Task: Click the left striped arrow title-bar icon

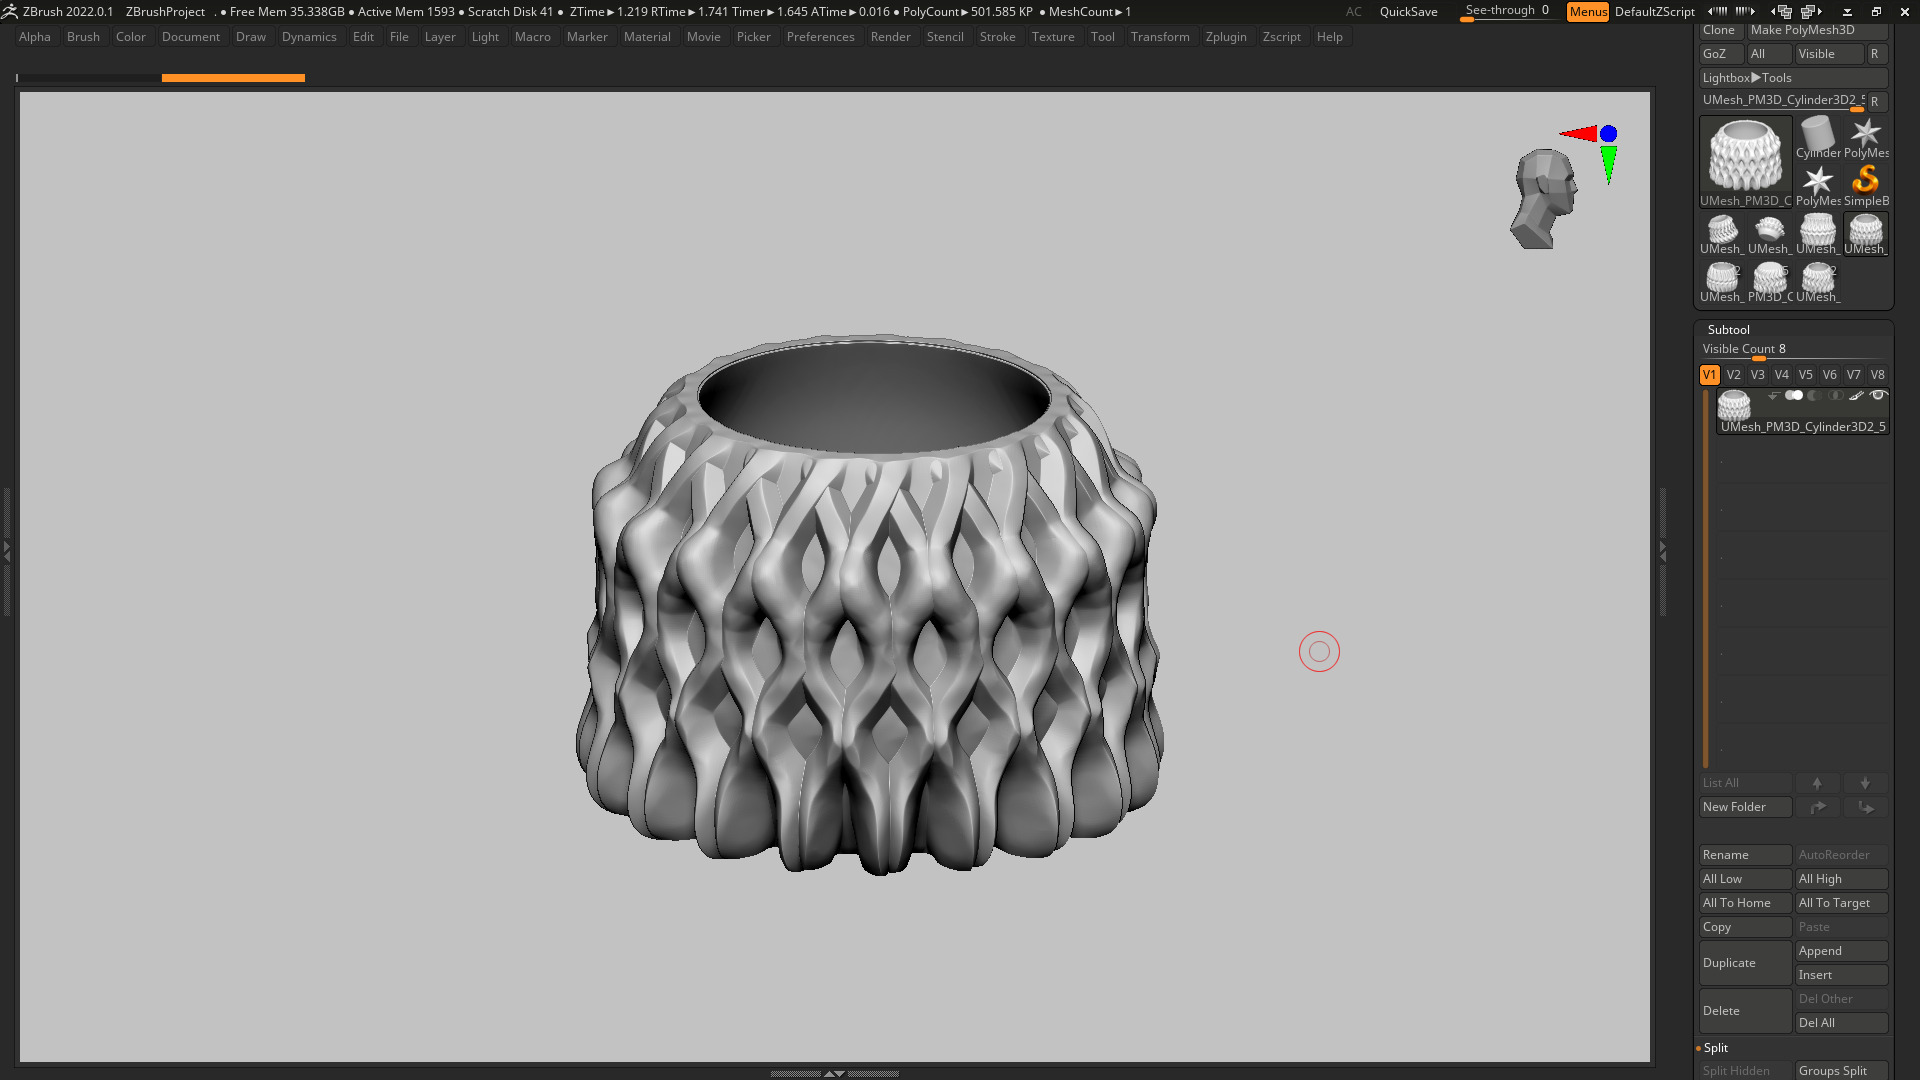Action: [x=1718, y=12]
